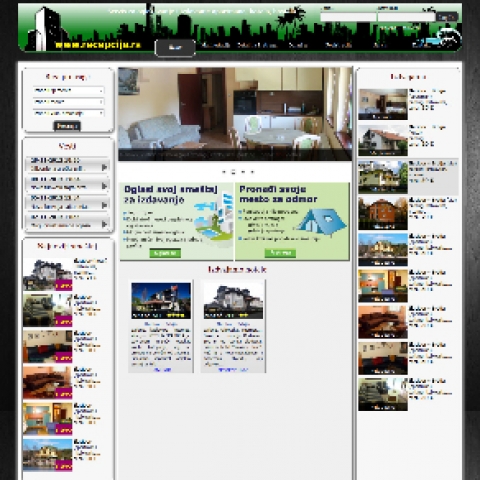Click the arrow on third news item
The height and width of the screenshot is (480, 480).
[104, 205]
